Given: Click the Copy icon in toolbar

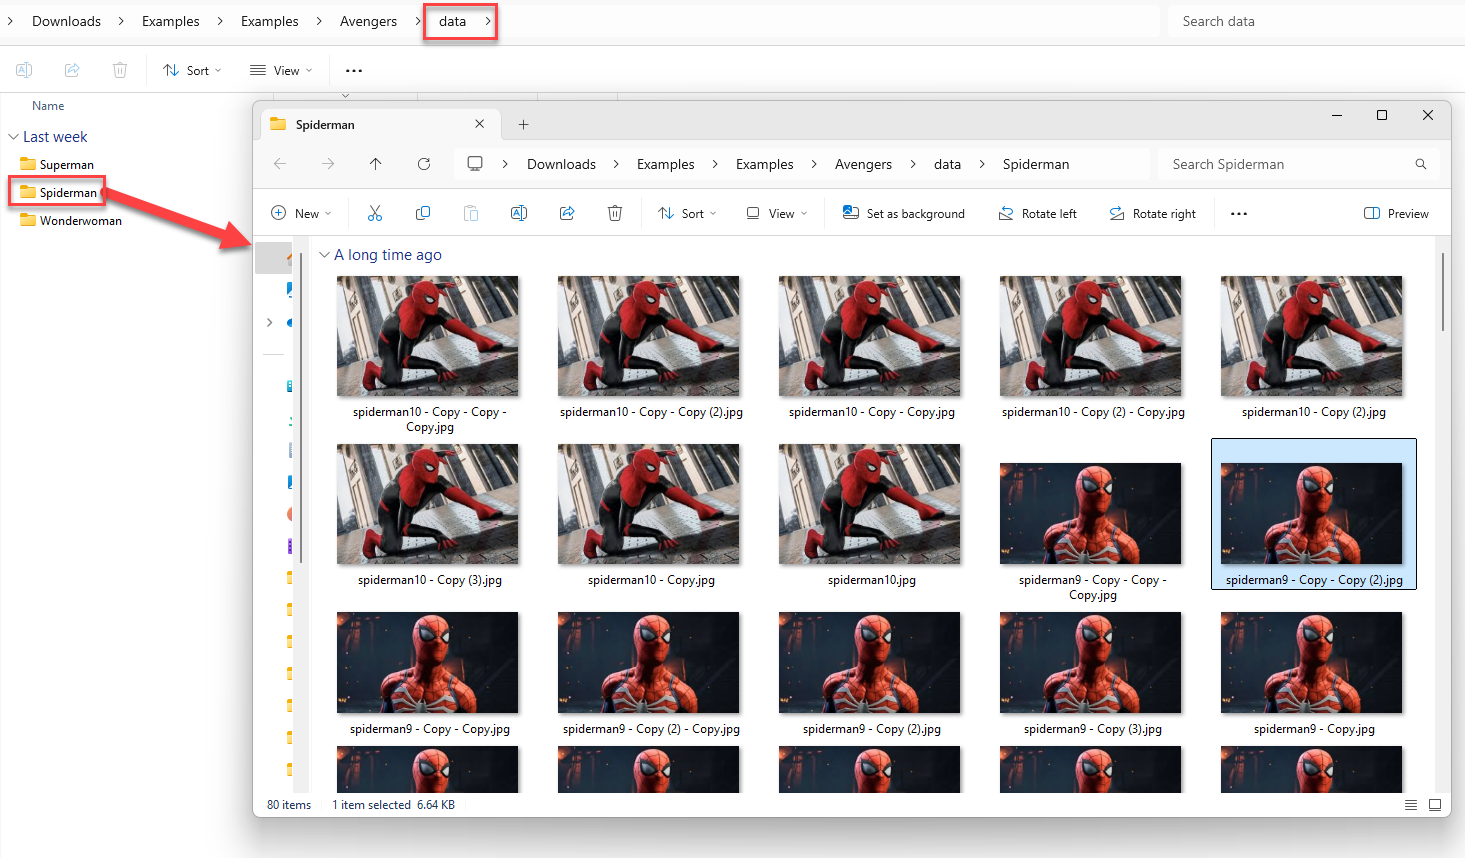Looking at the screenshot, I should (423, 213).
